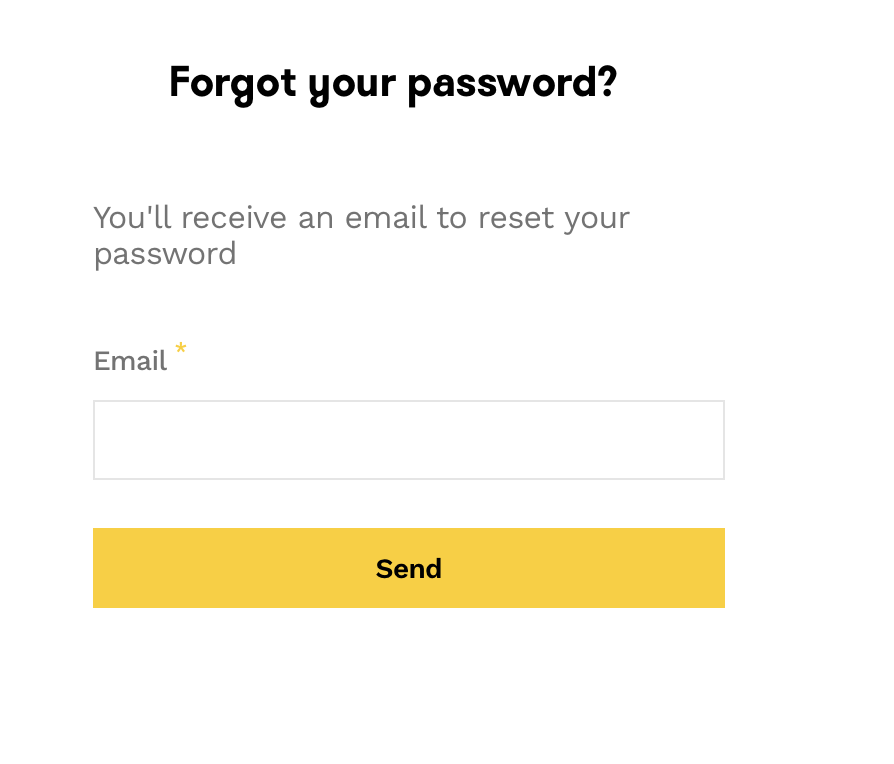Click the asterisk beside the Email label

181,349
